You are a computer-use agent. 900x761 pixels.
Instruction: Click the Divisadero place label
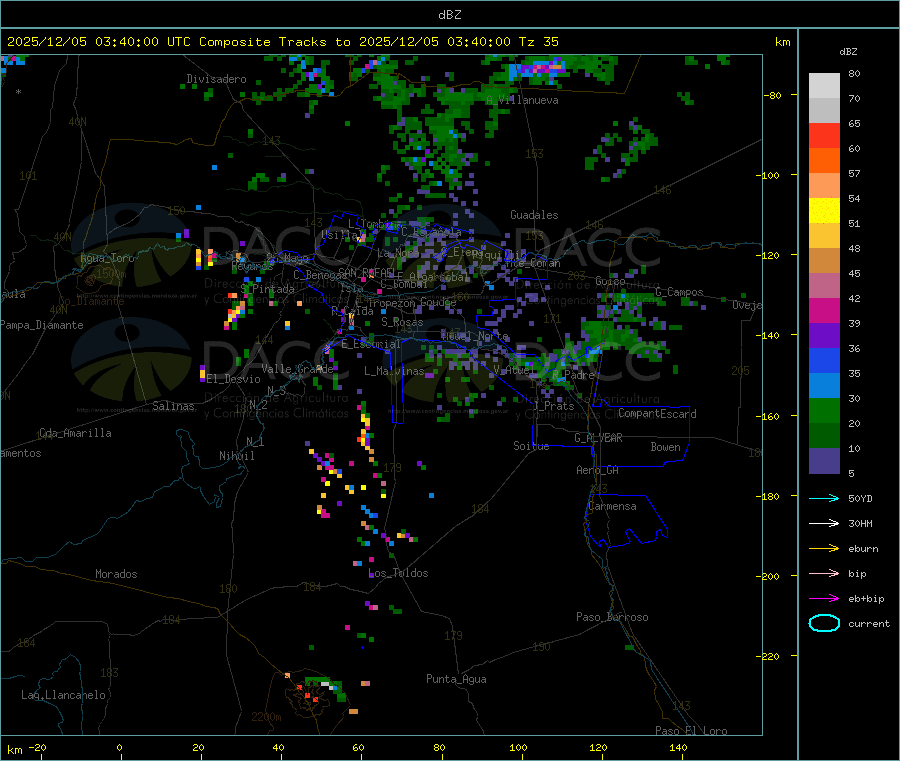[216, 79]
